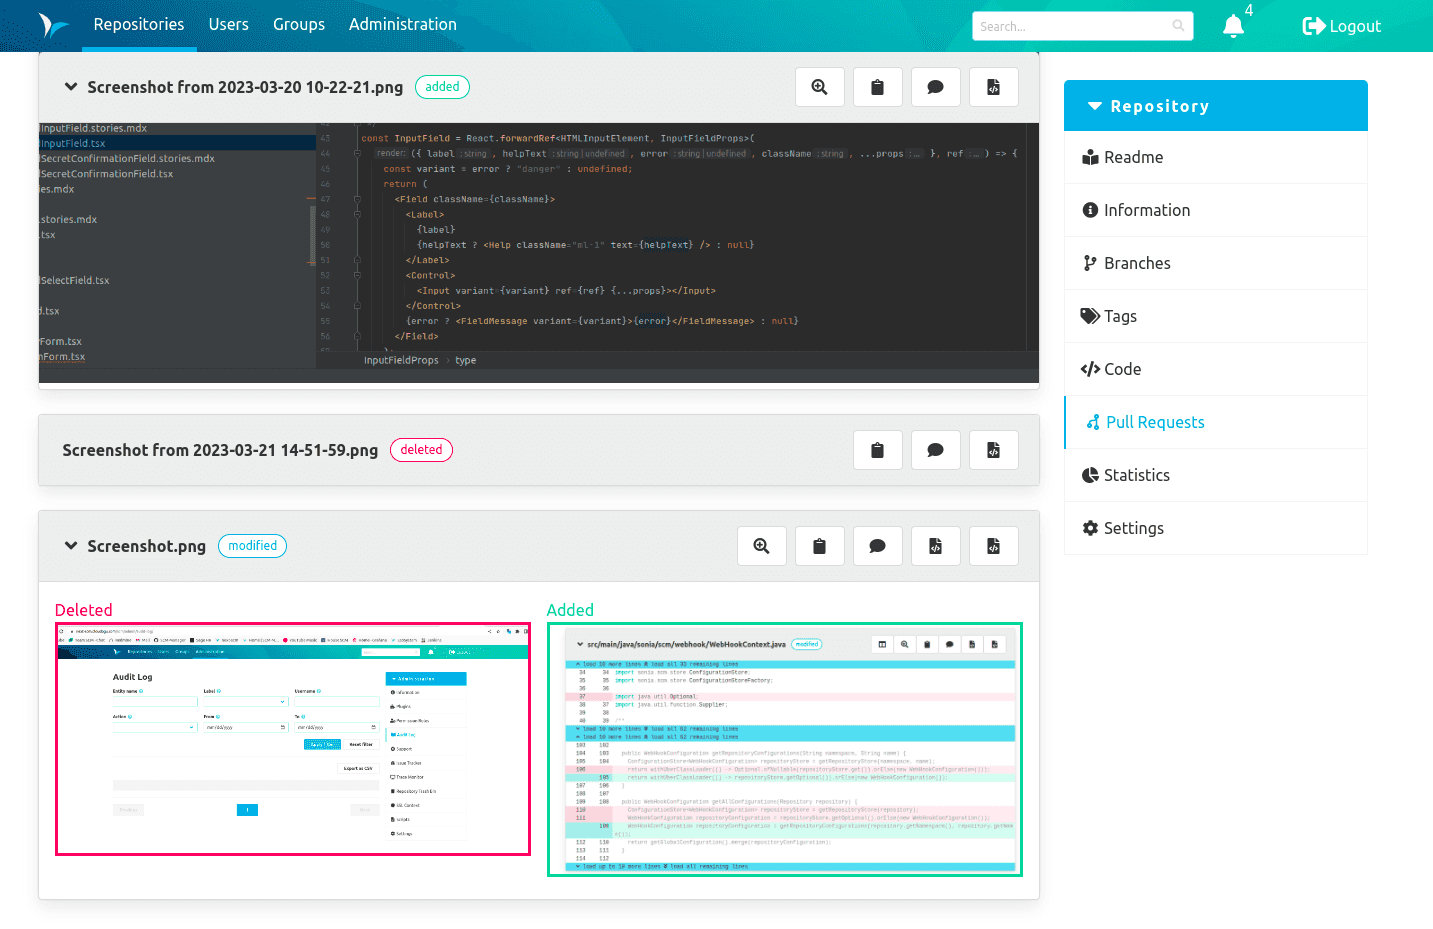Collapse the Screenshot from 2023-03-20 10-22-21.png diff

click(70, 87)
